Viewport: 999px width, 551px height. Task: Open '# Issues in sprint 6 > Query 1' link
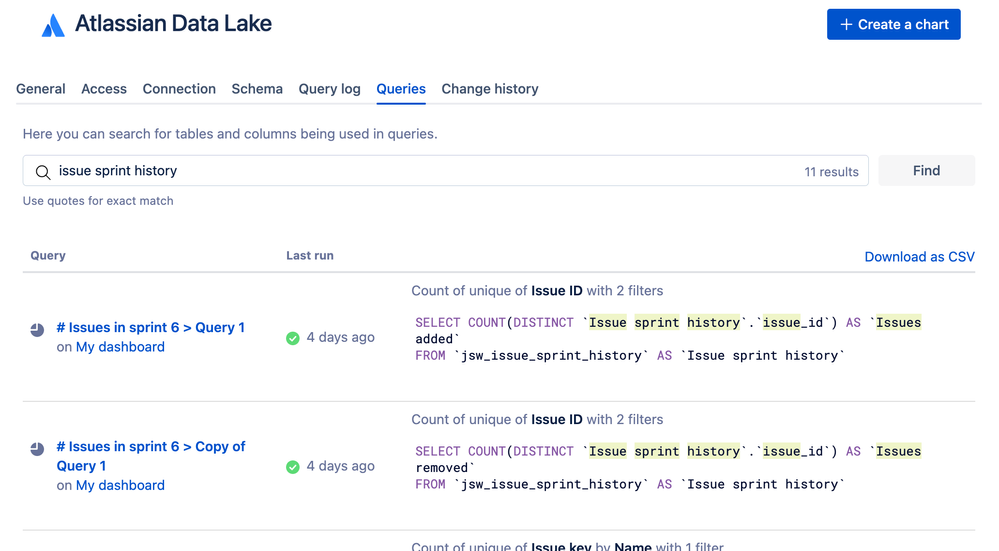point(150,327)
